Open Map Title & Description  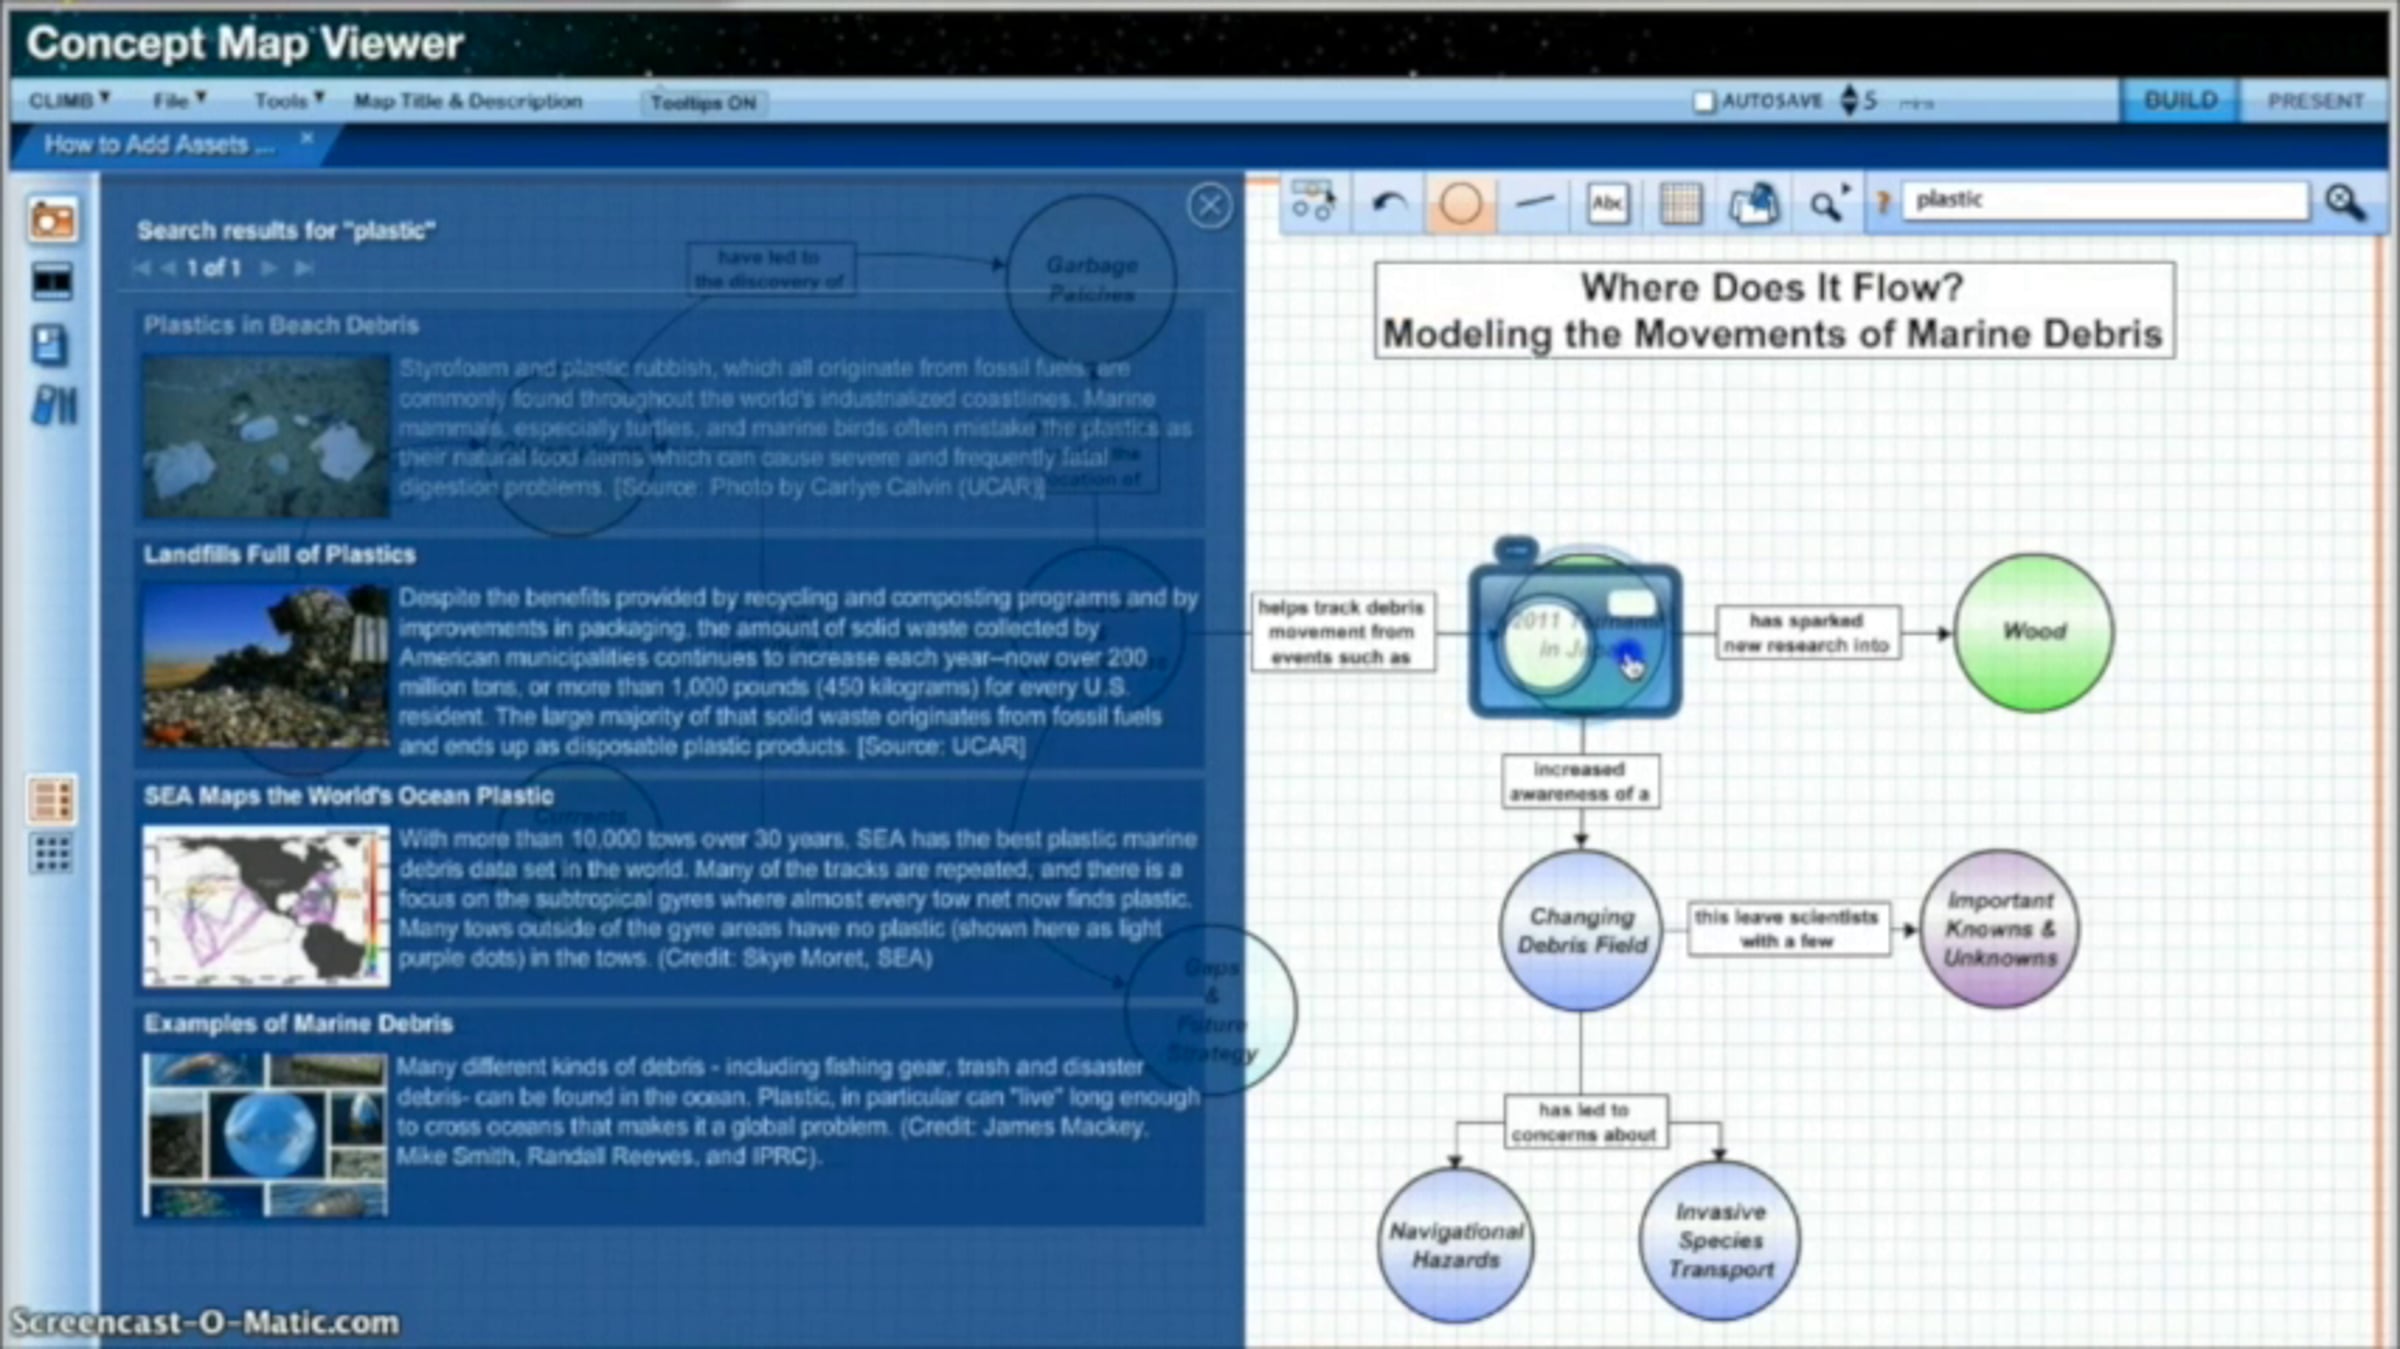(x=468, y=101)
